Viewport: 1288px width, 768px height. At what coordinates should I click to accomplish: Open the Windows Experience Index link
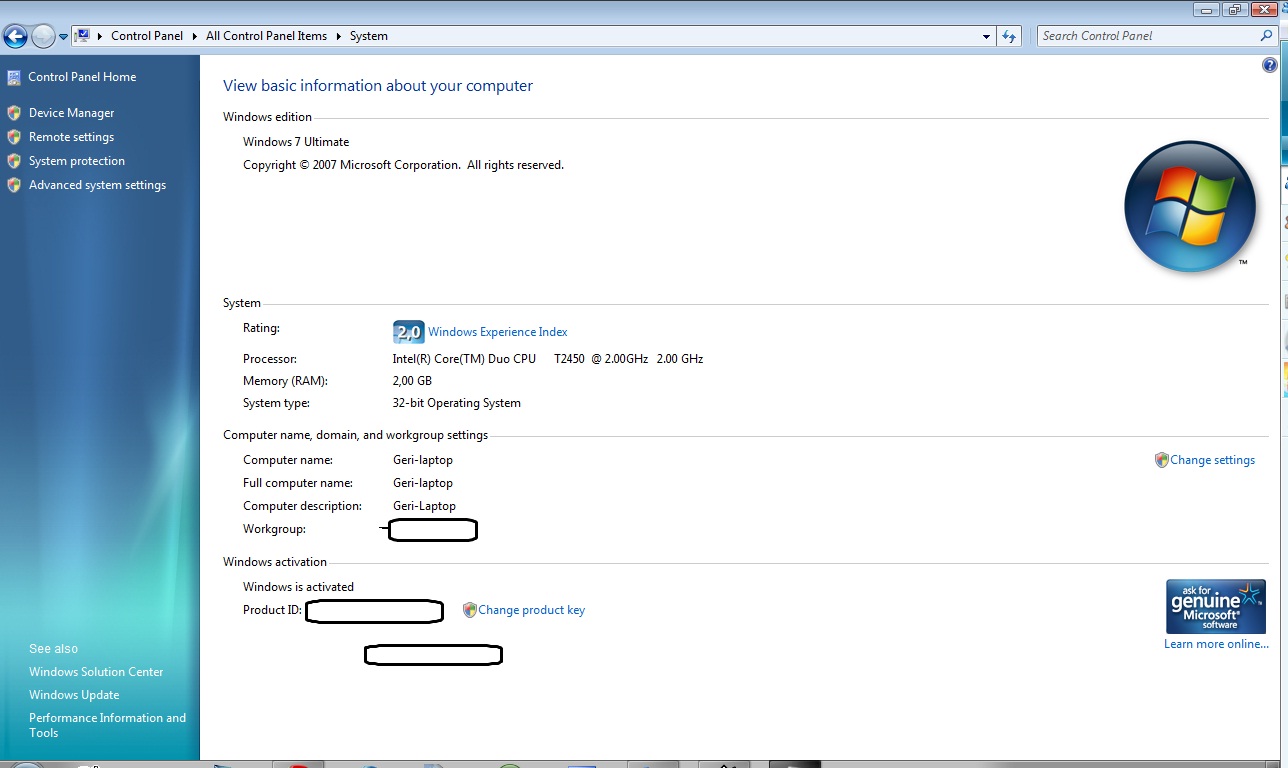(497, 332)
